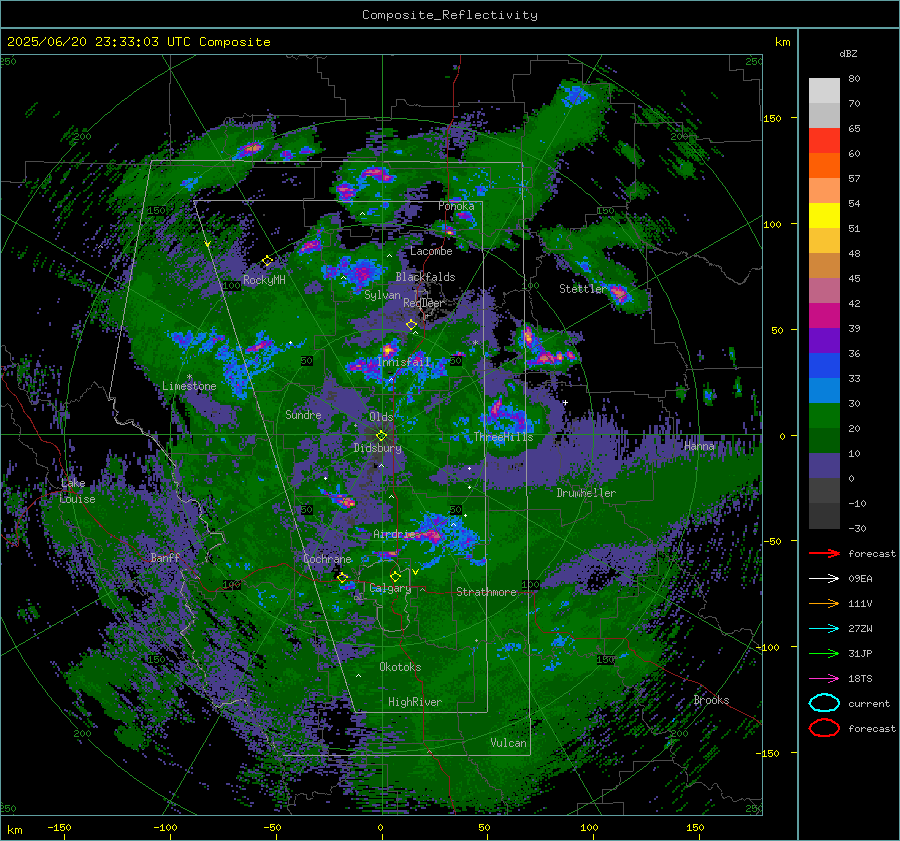Image resolution: width=900 pixels, height=841 pixels.
Task: Click the Limestone label
Action: pyautogui.click(x=189, y=386)
